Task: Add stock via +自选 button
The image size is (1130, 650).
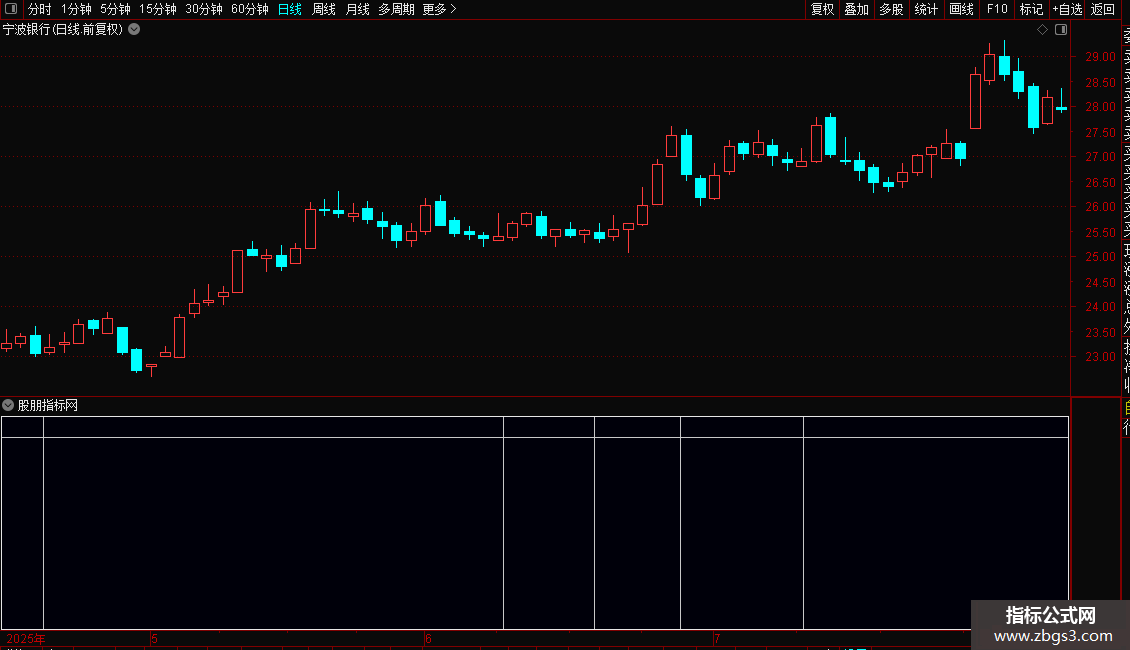Action: point(1067,9)
